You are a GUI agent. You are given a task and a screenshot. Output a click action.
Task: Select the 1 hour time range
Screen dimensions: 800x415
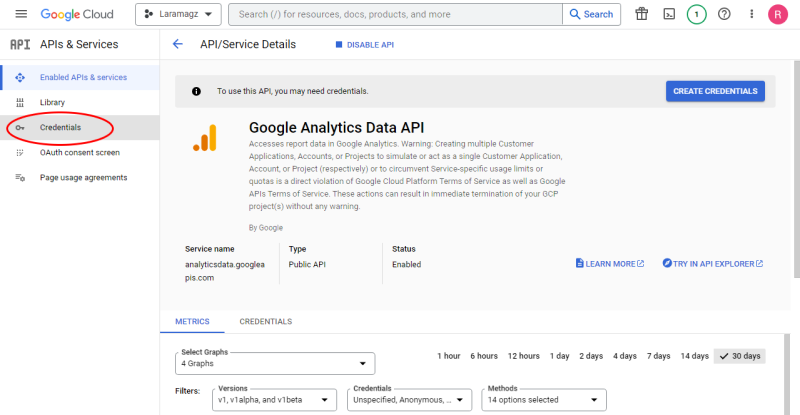click(x=448, y=356)
